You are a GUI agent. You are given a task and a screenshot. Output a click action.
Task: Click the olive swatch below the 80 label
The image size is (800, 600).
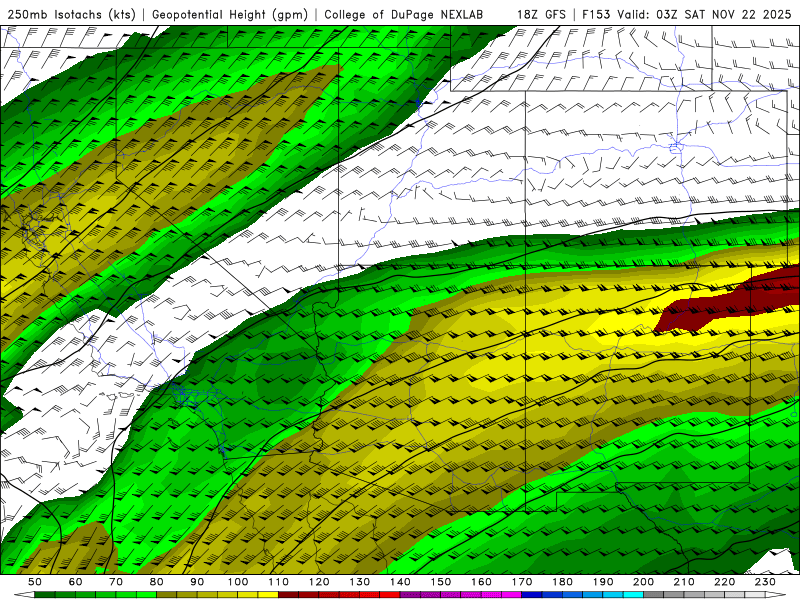[x=166, y=595]
